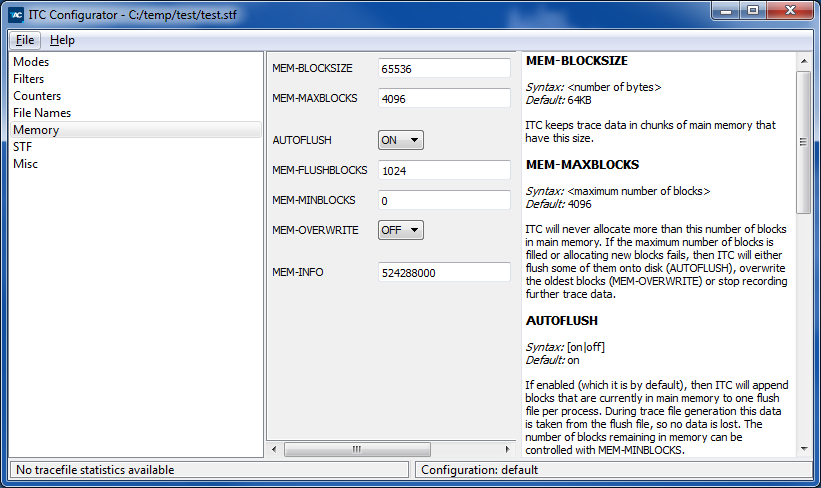This screenshot has width=821, height=488.
Task: Open the File menu
Action: click(x=25, y=40)
